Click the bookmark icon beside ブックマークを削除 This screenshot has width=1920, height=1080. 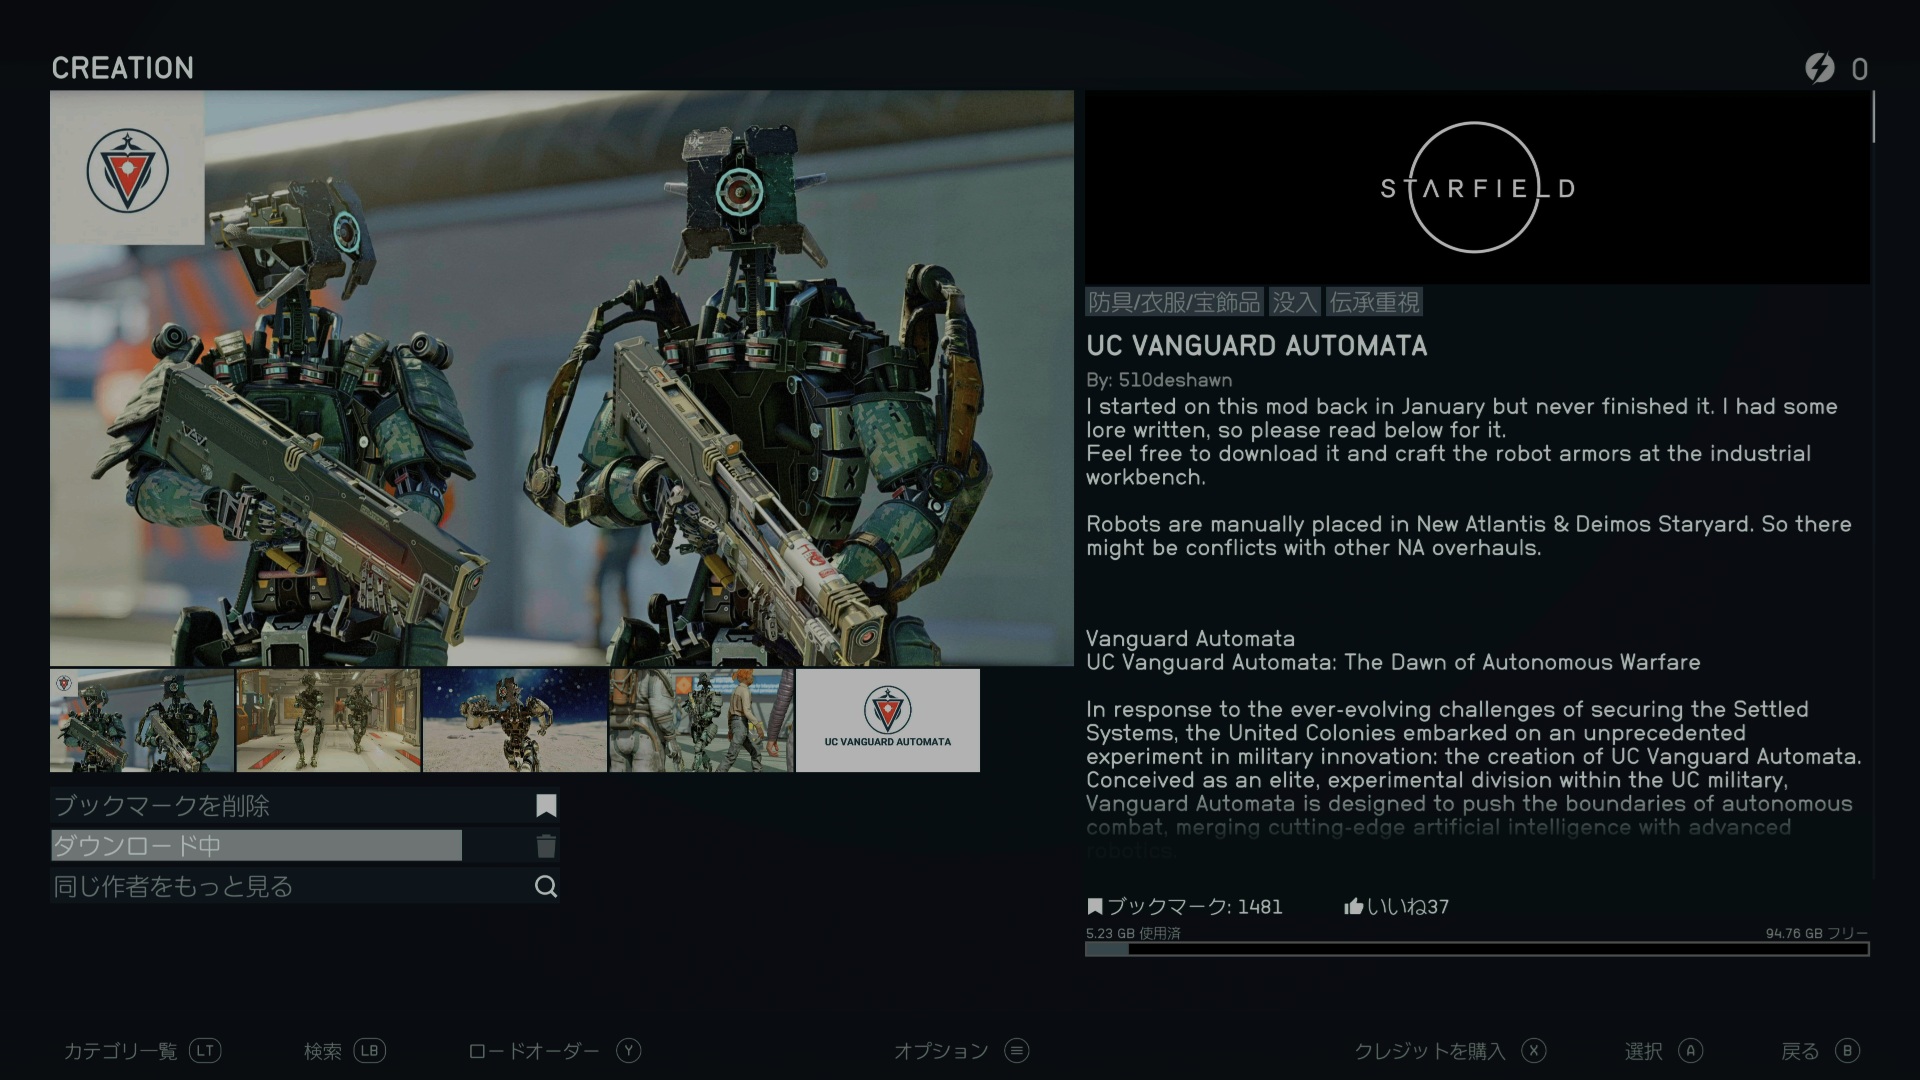[546, 806]
